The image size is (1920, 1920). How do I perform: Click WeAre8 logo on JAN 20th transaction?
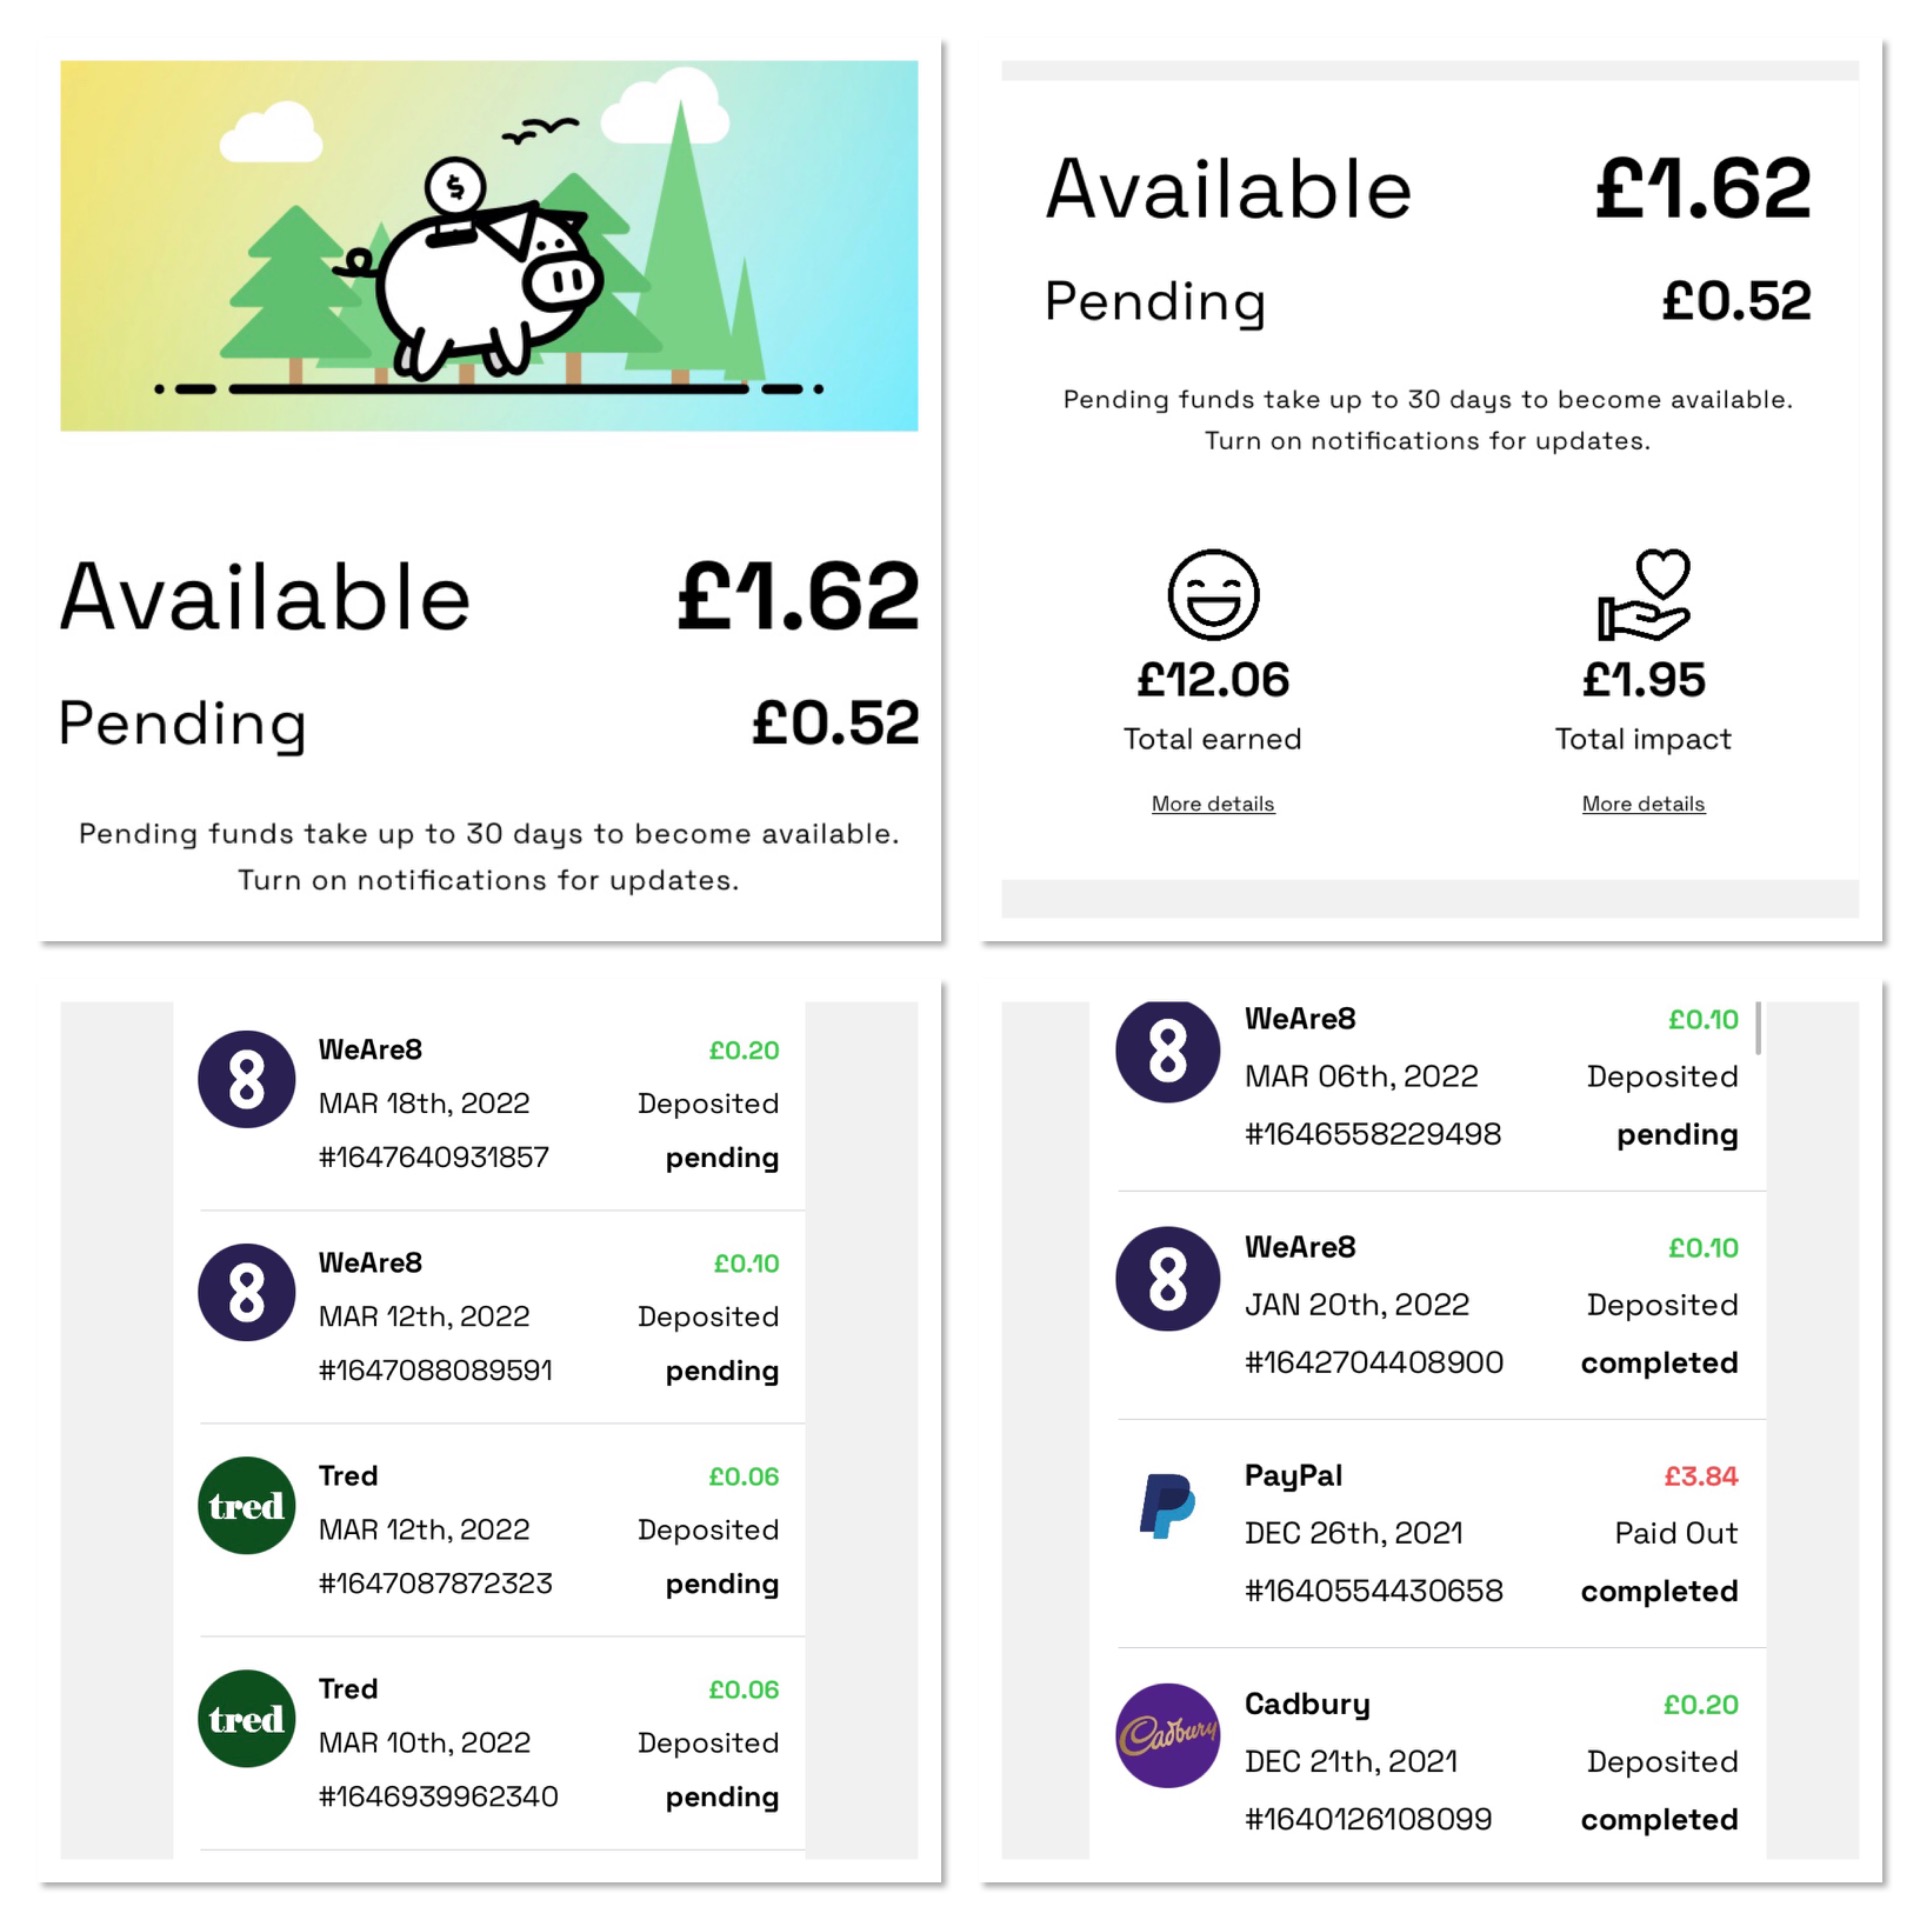pos(1167,1278)
